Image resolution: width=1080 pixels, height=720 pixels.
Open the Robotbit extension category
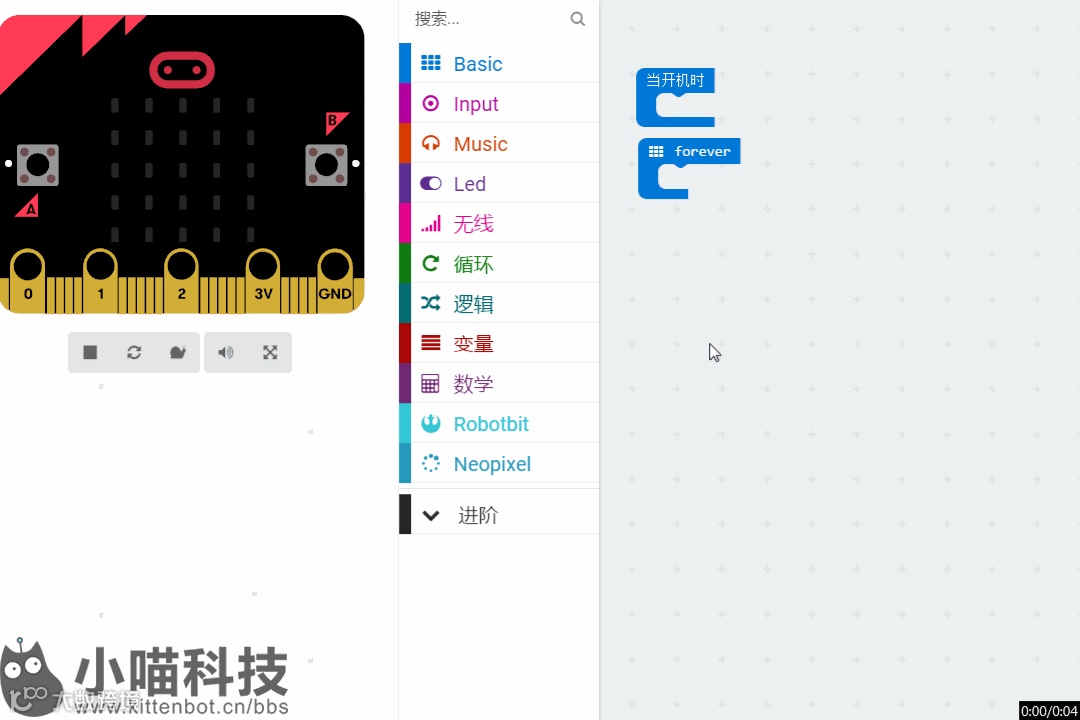pyautogui.click(x=499, y=423)
